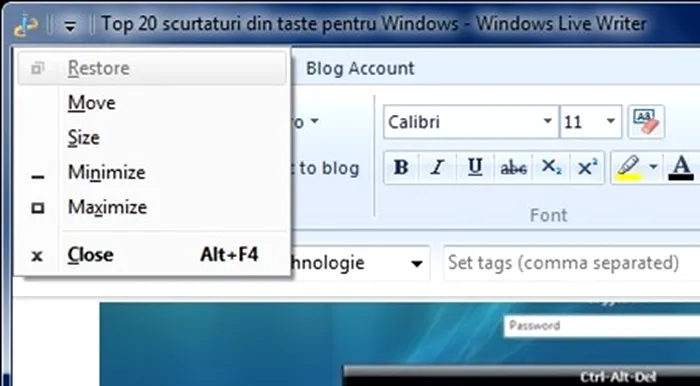Image resolution: width=700 pixels, height=386 pixels.
Task: Toggle Italic formatting
Action: 438,167
